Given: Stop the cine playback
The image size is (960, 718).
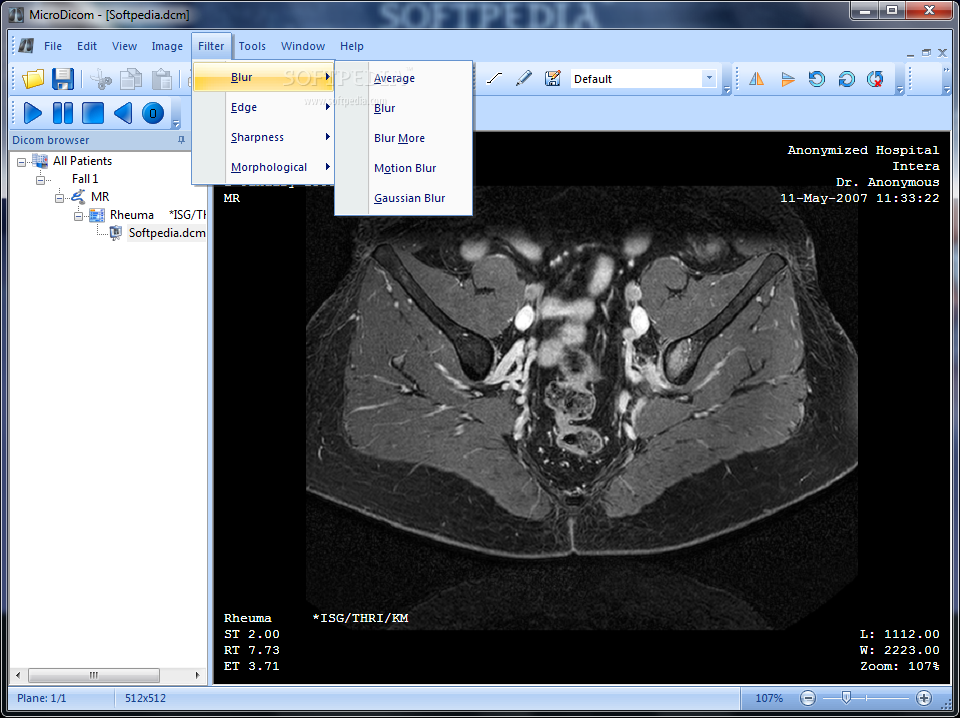Looking at the screenshot, I should 92,113.
